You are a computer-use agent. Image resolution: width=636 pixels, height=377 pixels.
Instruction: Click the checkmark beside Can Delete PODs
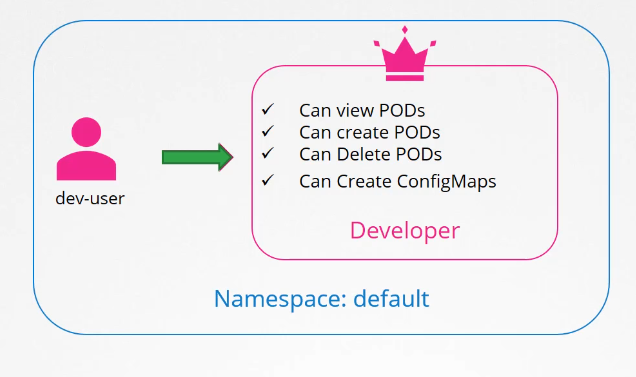point(268,153)
